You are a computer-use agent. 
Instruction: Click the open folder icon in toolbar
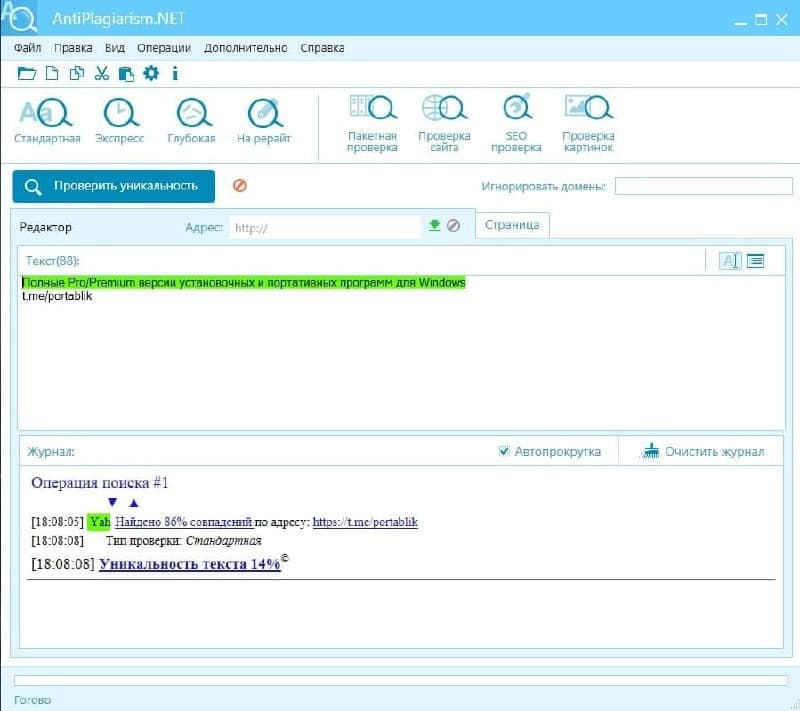[27, 73]
